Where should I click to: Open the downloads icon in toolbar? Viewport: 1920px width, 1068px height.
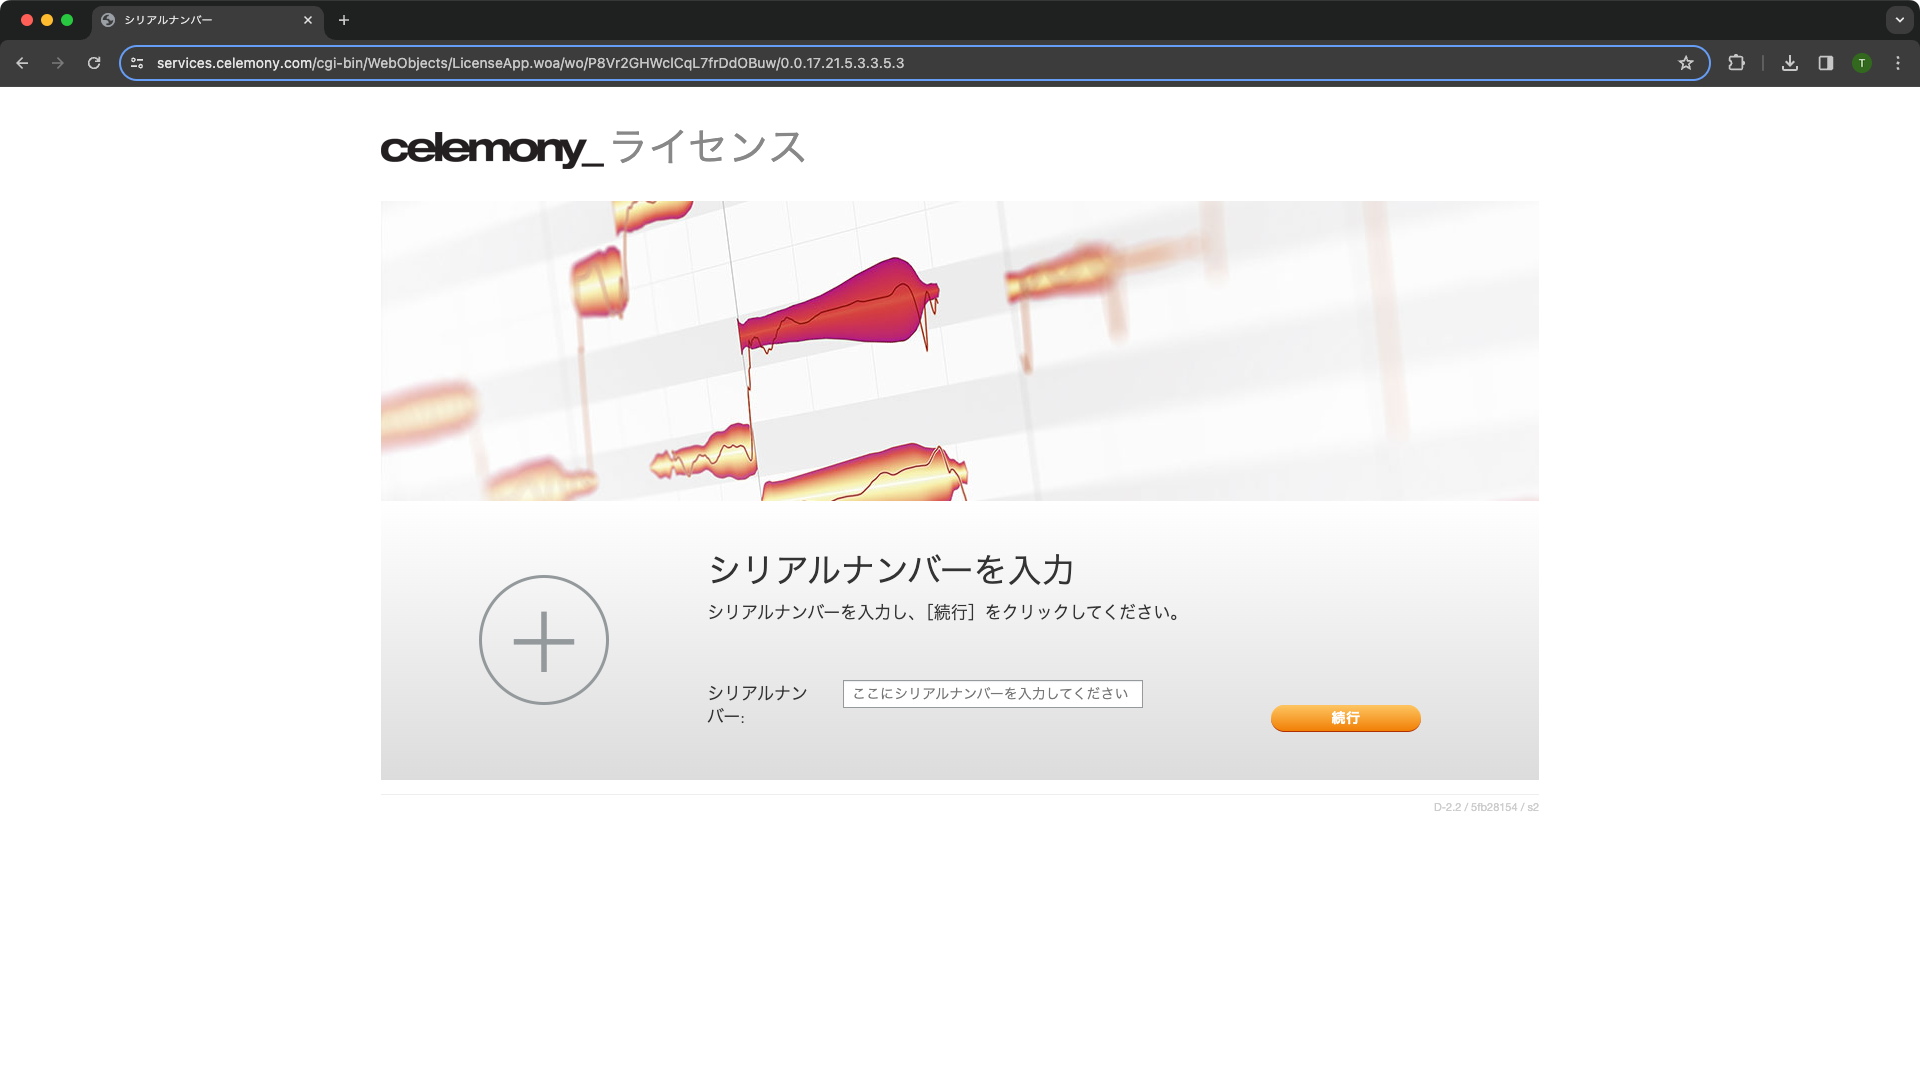tap(1790, 63)
